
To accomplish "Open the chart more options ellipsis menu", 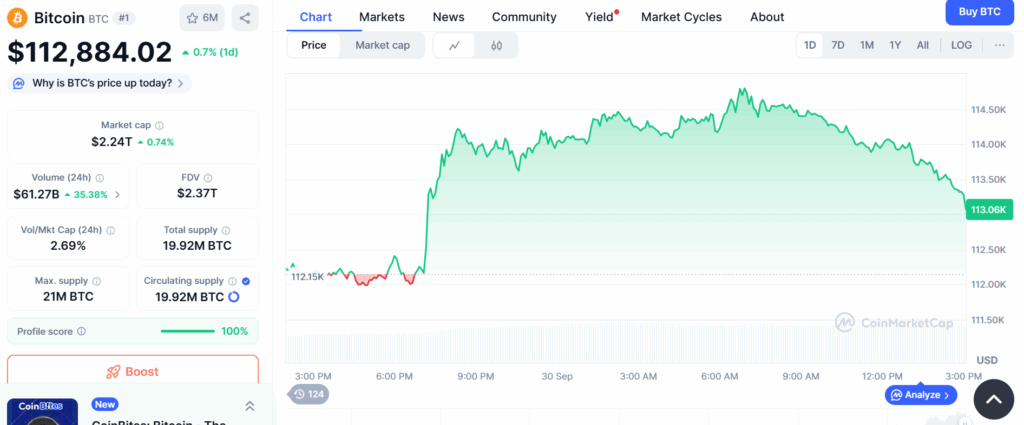I will click(999, 45).
